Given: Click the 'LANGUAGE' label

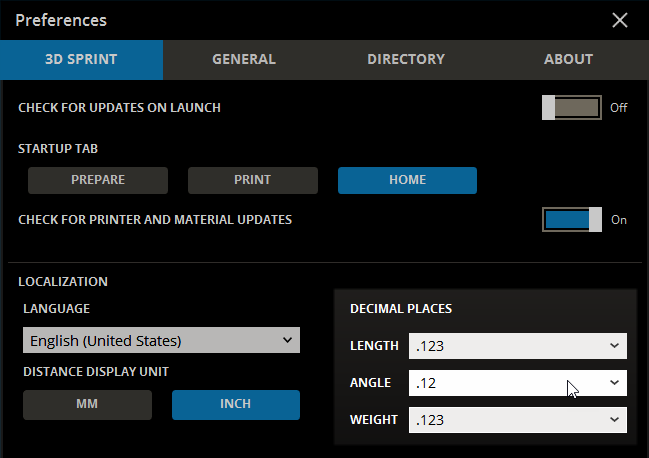Looking at the screenshot, I should click(x=57, y=309).
